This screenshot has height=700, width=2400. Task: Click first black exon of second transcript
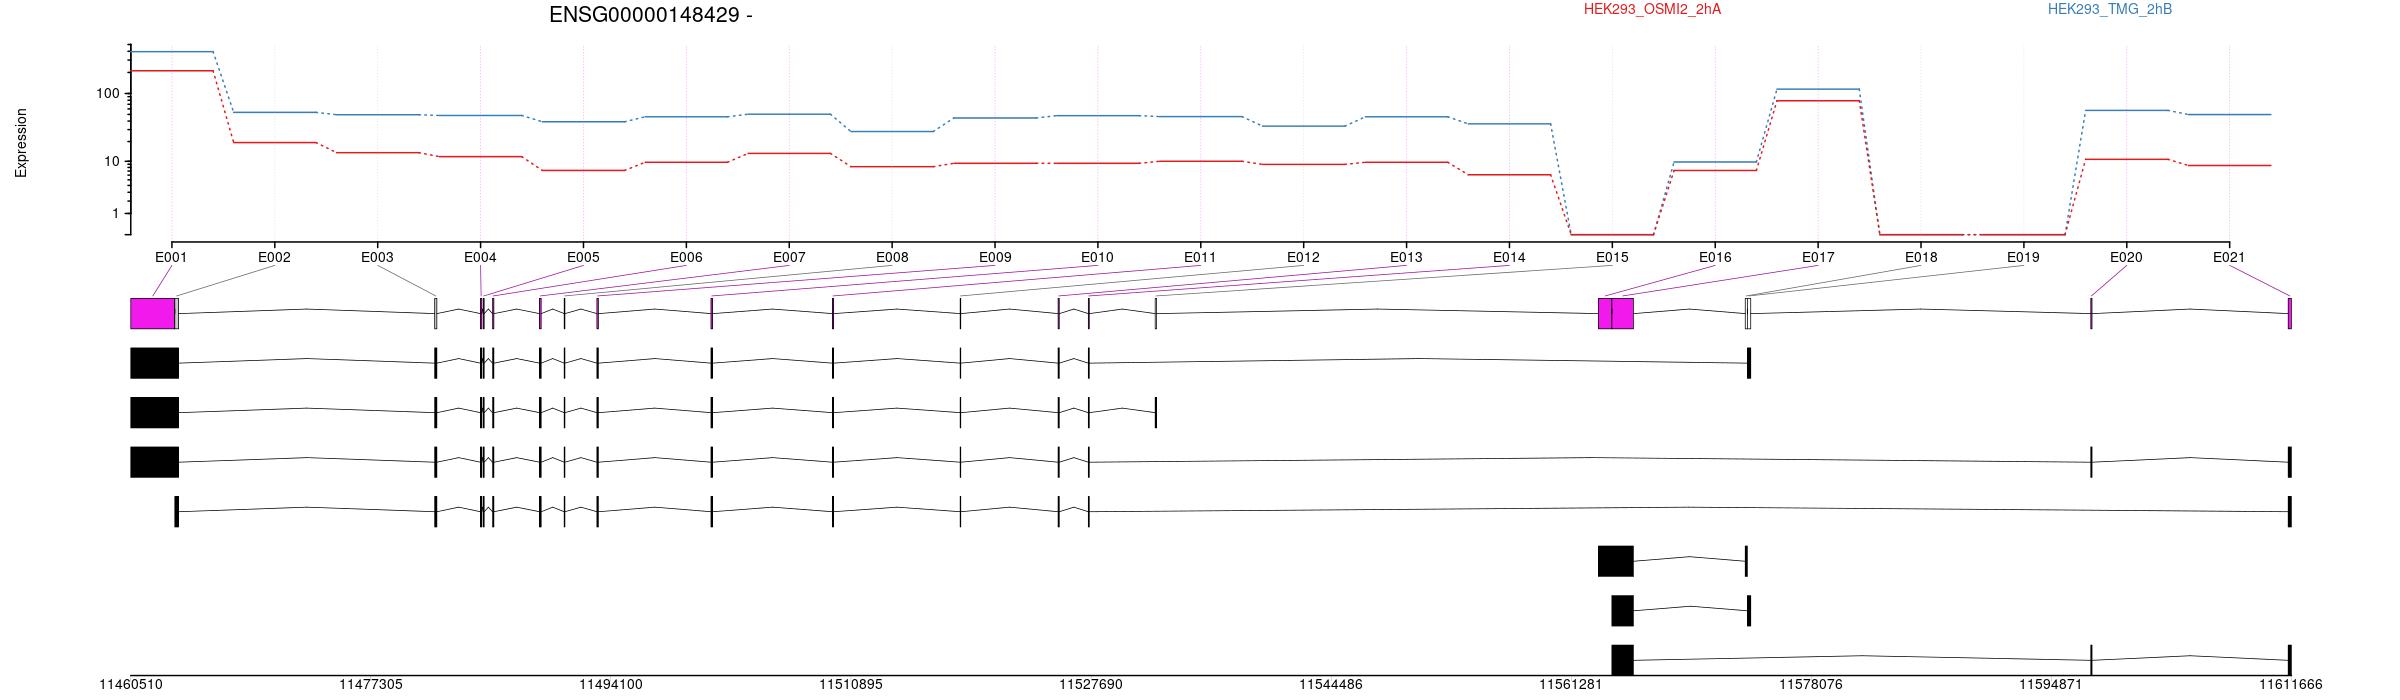tap(155, 412)
